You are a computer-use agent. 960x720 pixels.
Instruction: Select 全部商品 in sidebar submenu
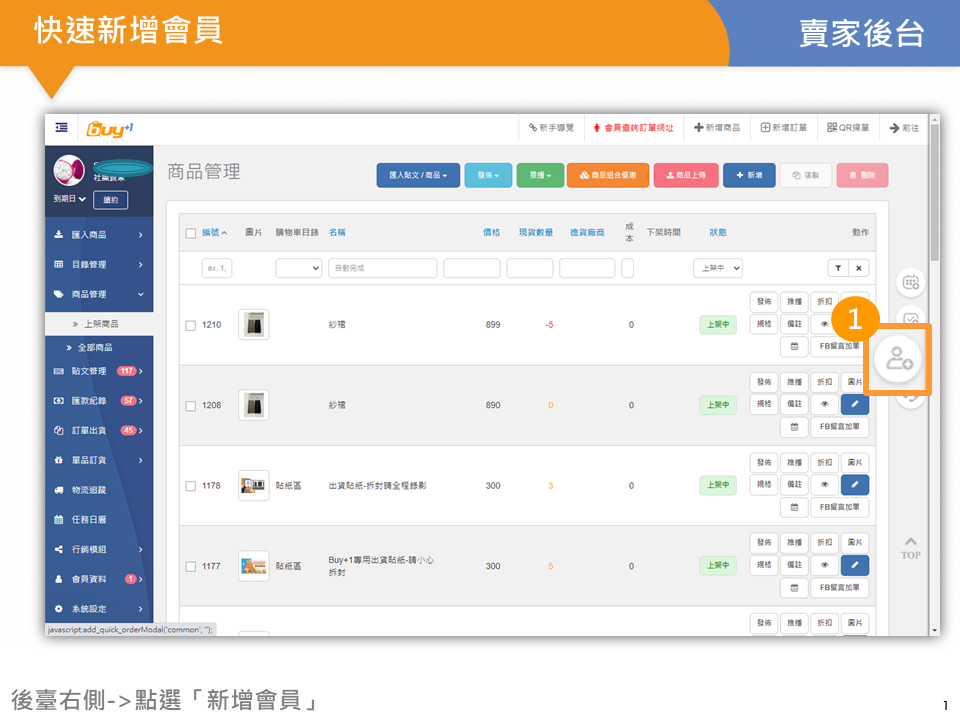(95, 348)
